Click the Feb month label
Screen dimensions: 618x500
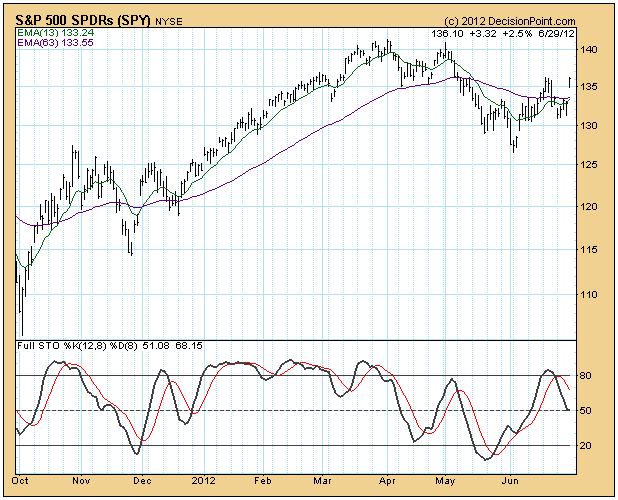(x=263, y=481)
